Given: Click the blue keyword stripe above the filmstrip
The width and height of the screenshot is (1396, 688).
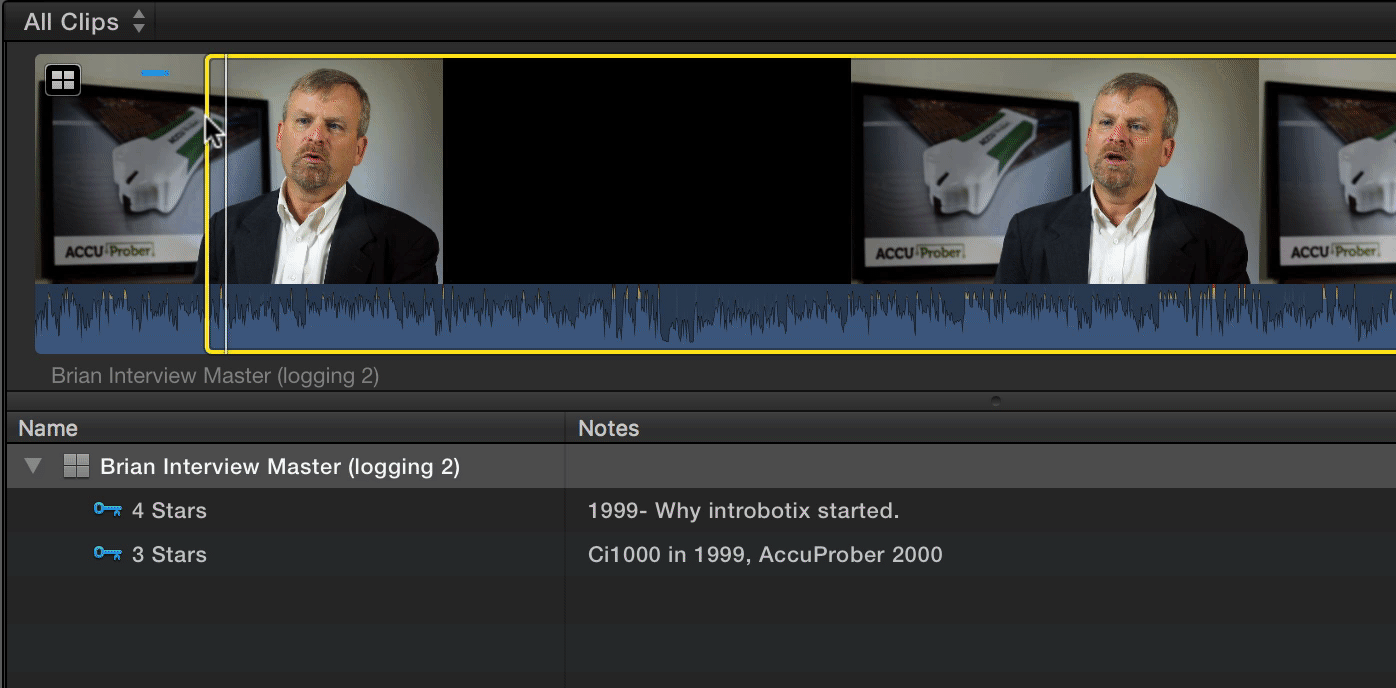Looking at the screenshot, I should click(155, 72).
